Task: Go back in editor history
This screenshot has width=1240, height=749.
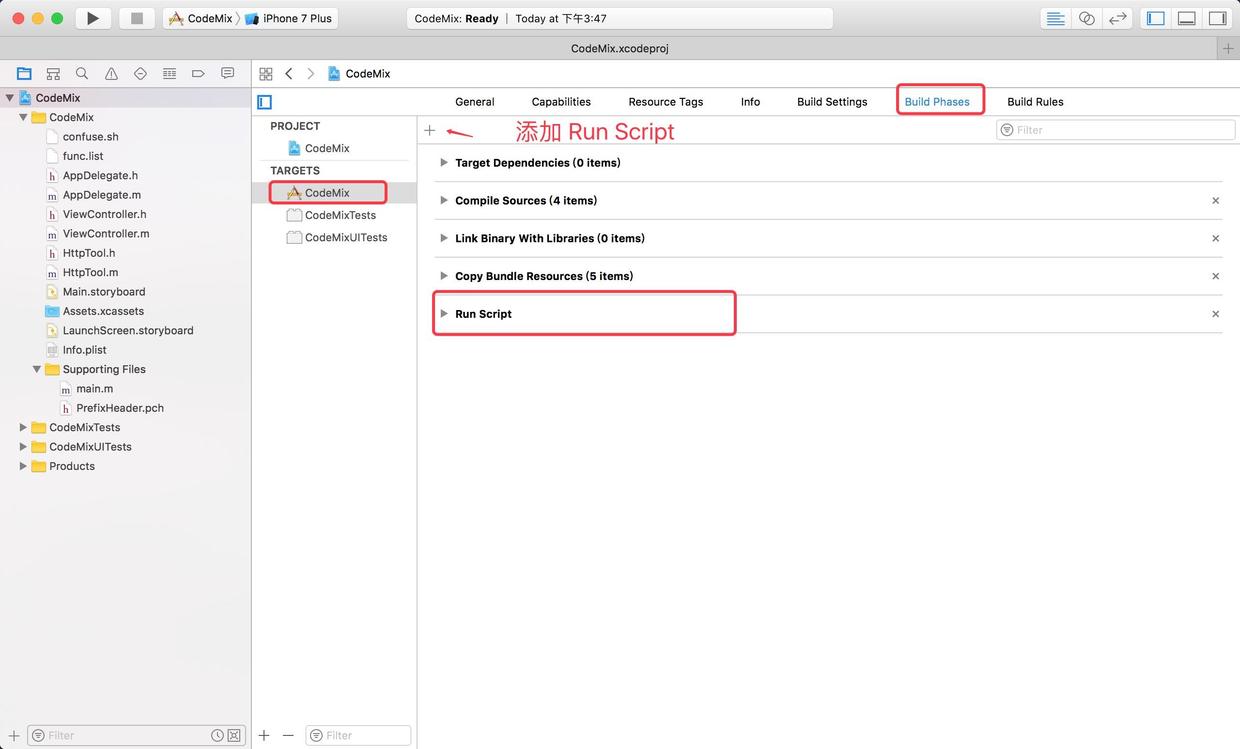Action: [289, 74]
